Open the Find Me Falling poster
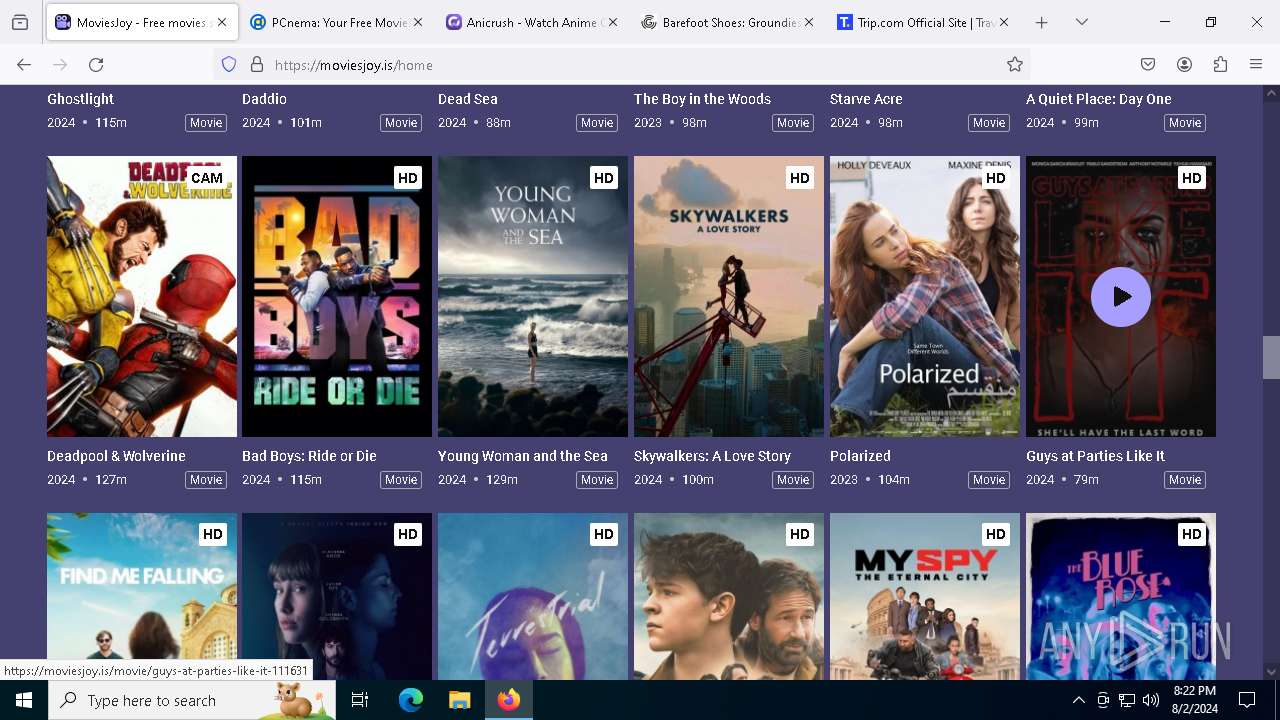 pyautogui.click(x=142, y=596)
